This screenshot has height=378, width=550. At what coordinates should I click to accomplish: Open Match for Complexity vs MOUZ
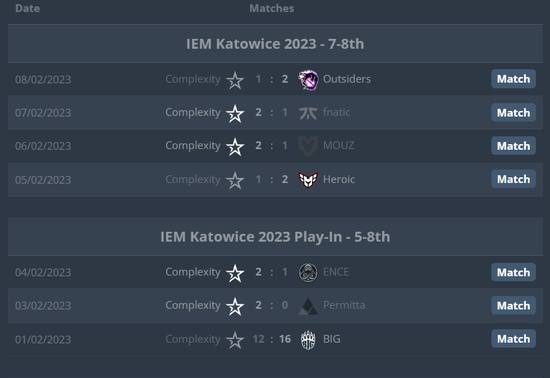[x=513, y=146]
